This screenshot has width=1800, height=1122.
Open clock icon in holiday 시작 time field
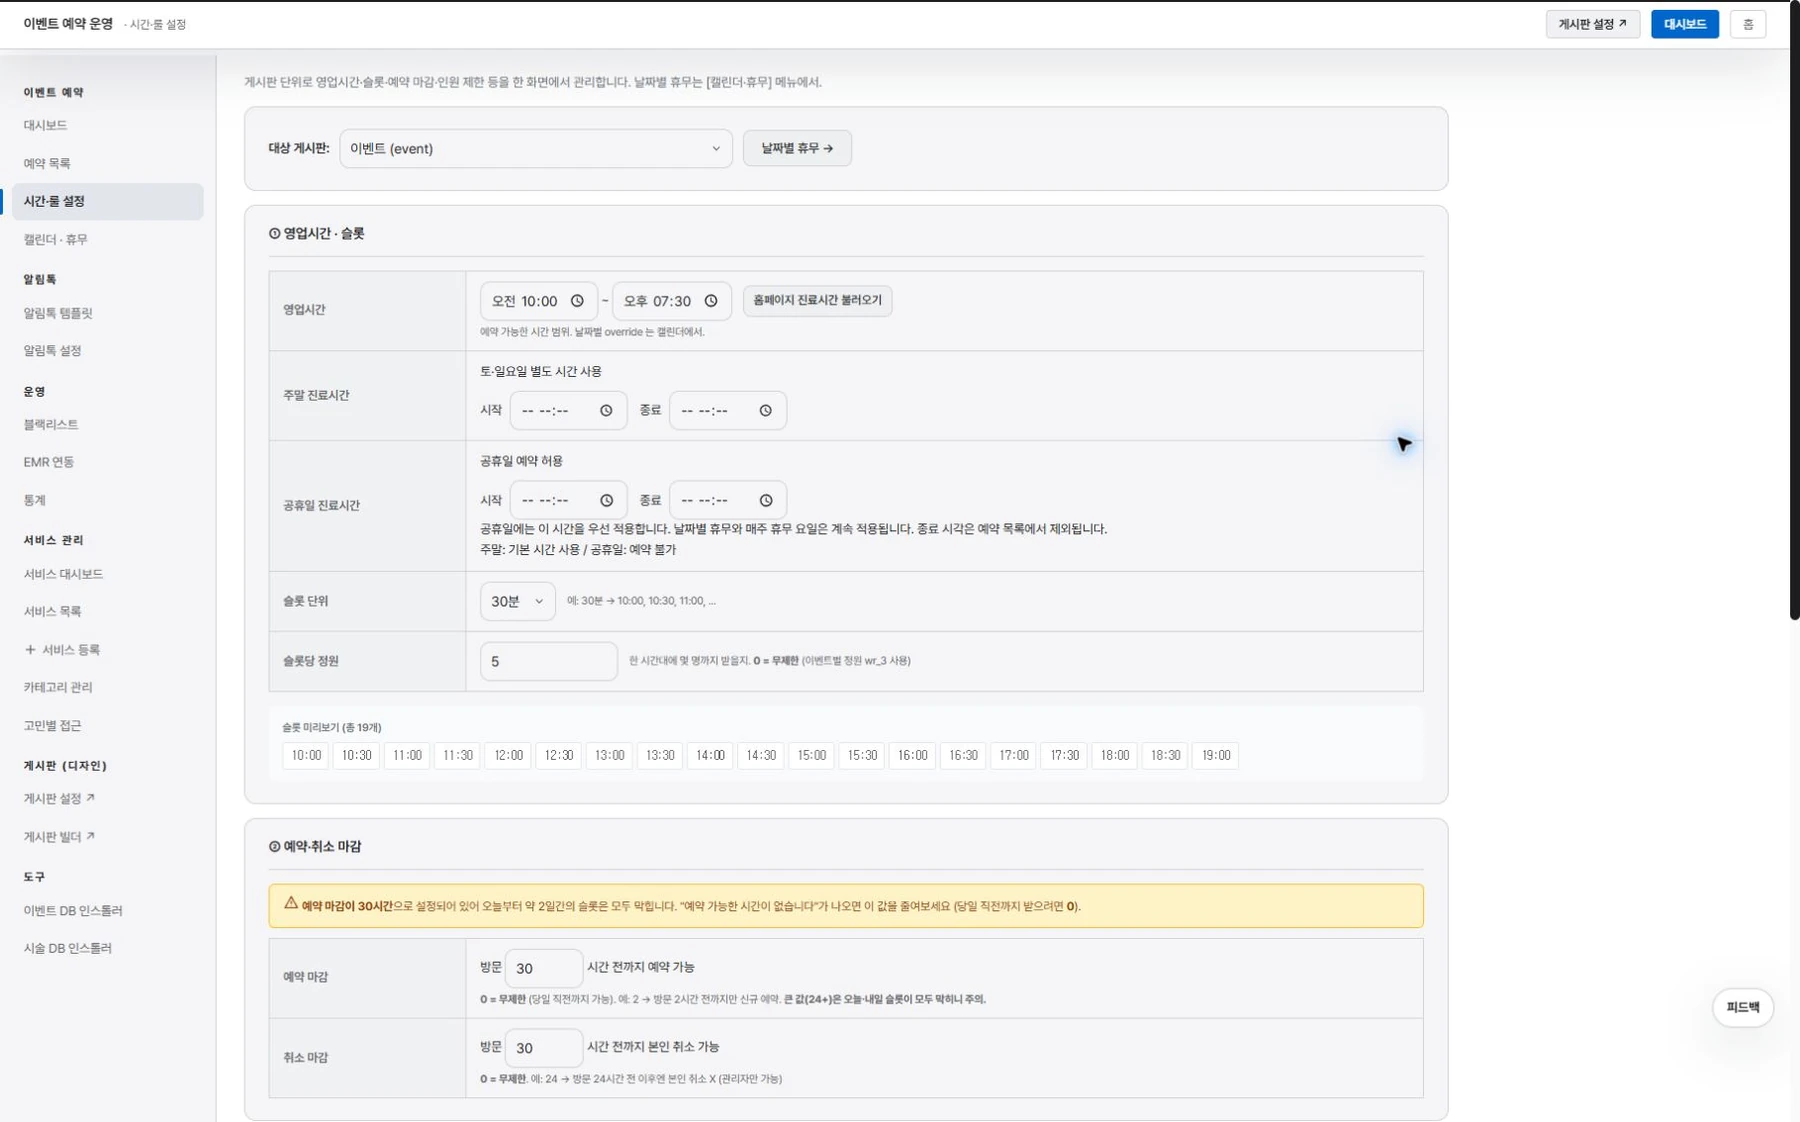coord(606,500)
